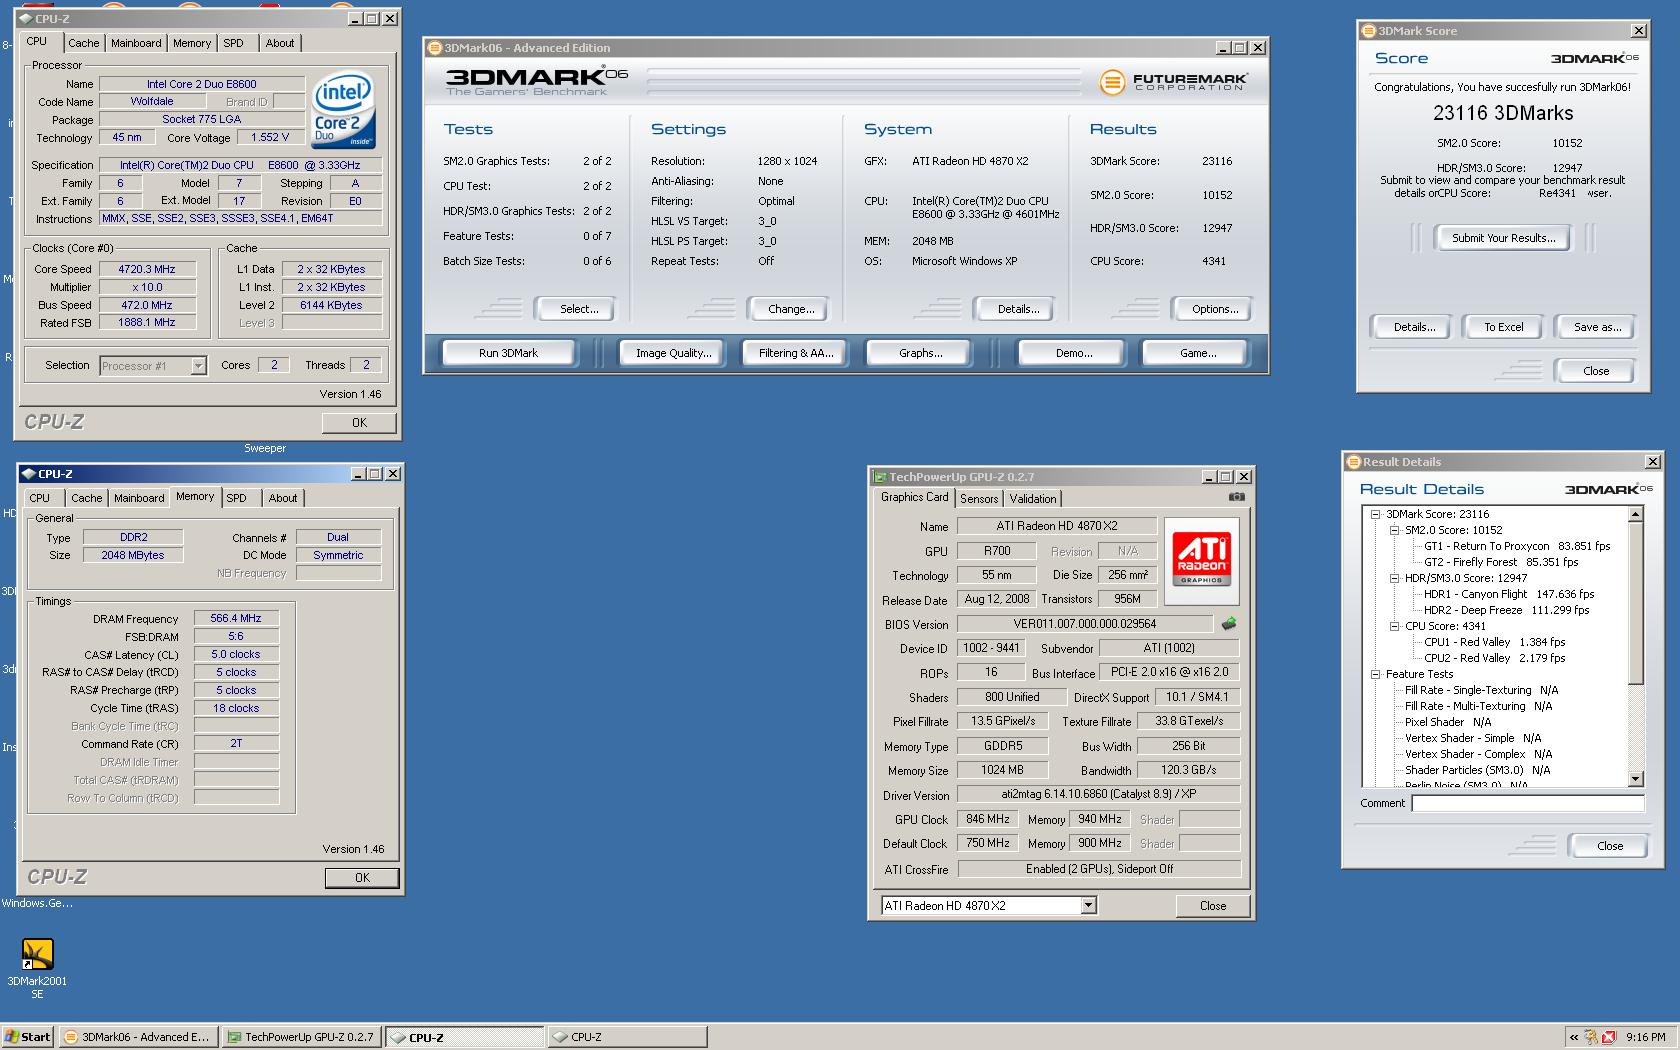Screen dimensions: 1680x1050
Task: Select the HDR2 - Deep Freeze row
Action: pyautogui.click(x=1506, y=610)
